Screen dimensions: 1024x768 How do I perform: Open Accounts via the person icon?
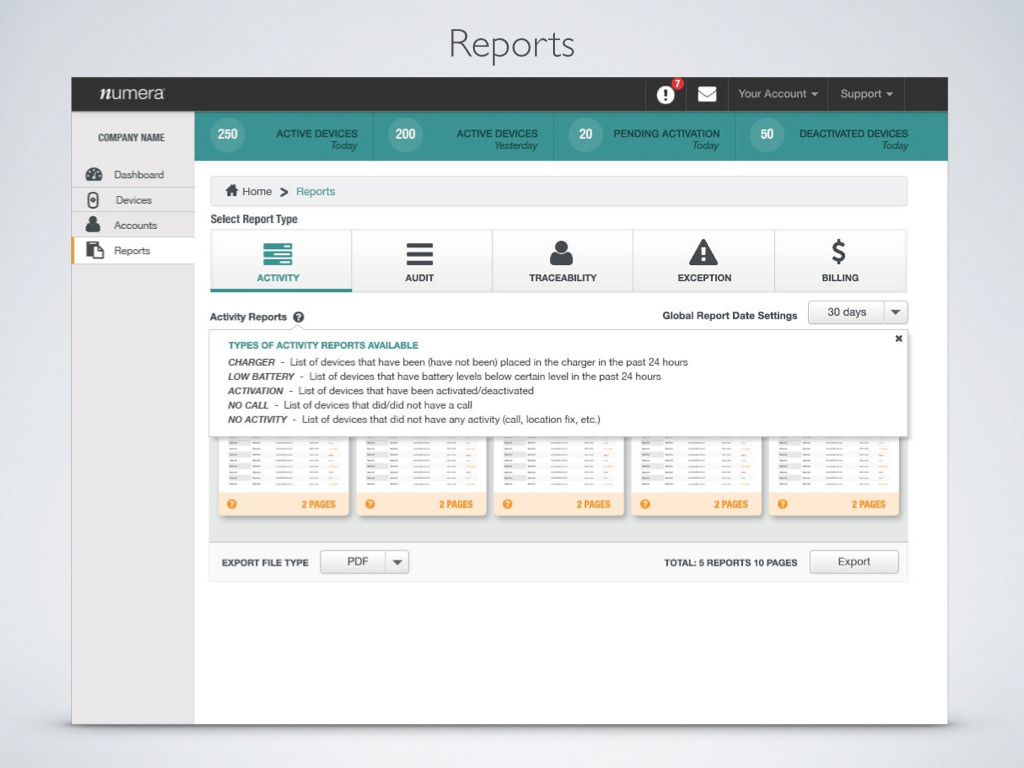[93, 225]
